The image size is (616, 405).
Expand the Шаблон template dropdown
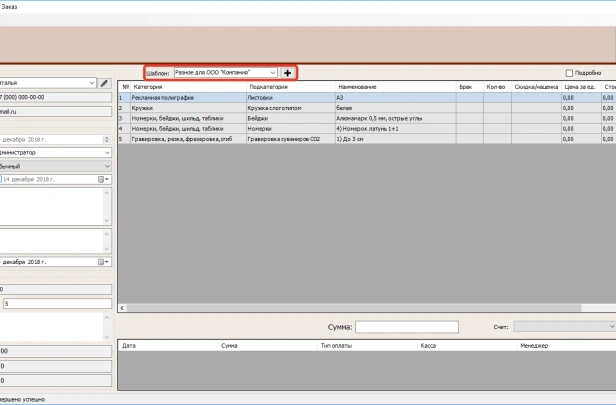pos(272,73)
